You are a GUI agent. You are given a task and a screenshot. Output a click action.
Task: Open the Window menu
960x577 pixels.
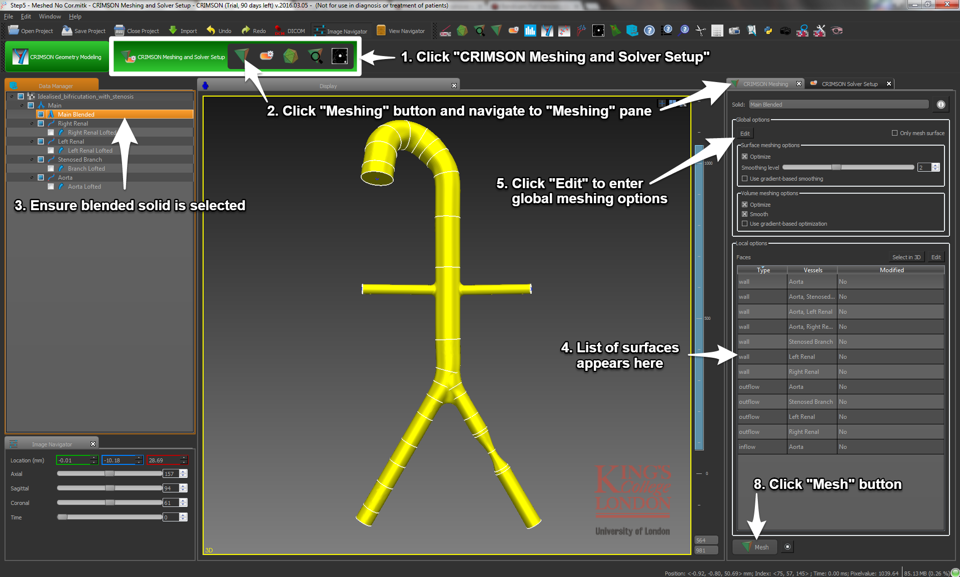49,17
